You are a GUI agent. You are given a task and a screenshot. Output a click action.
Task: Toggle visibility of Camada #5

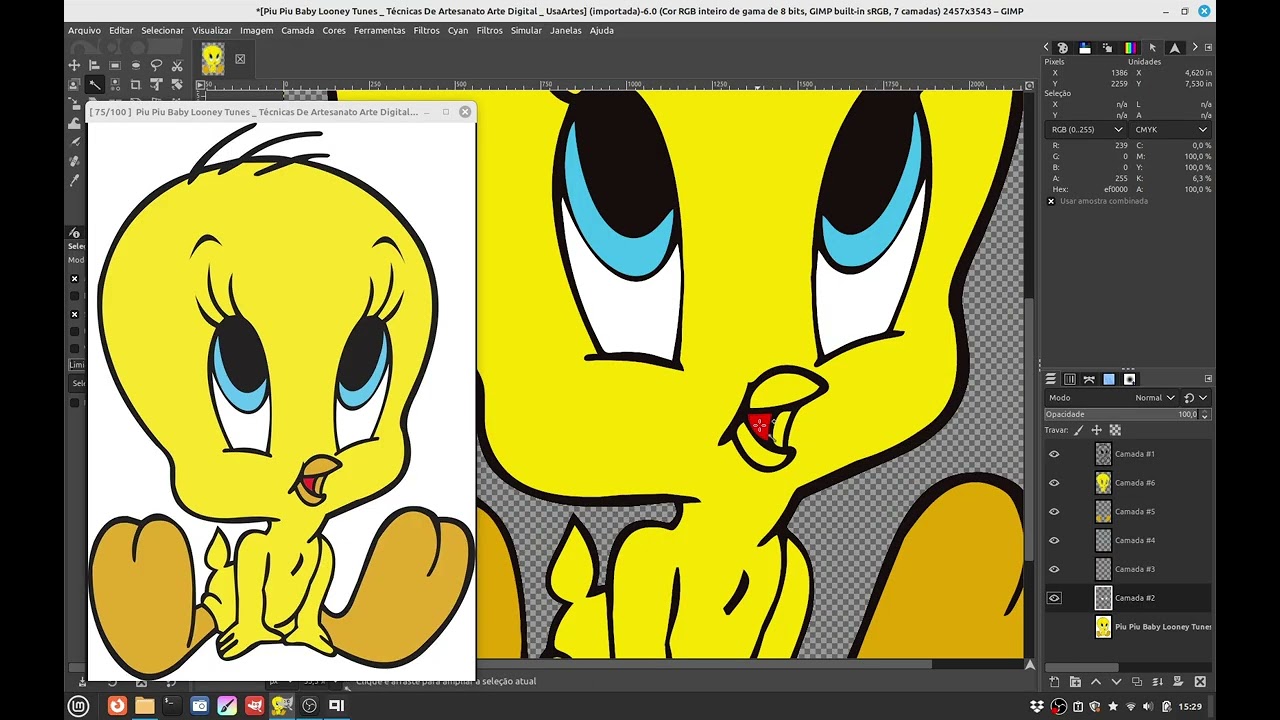click(x=1054, y=512)
